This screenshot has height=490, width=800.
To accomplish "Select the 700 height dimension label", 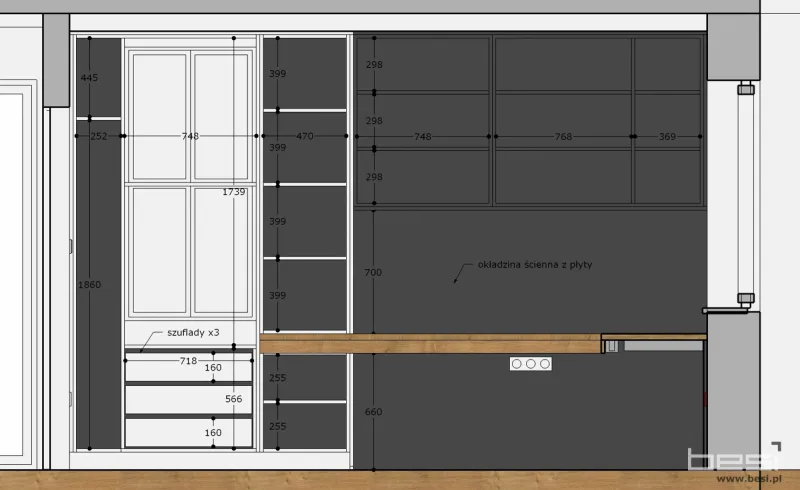I will (x=373, y=273).
